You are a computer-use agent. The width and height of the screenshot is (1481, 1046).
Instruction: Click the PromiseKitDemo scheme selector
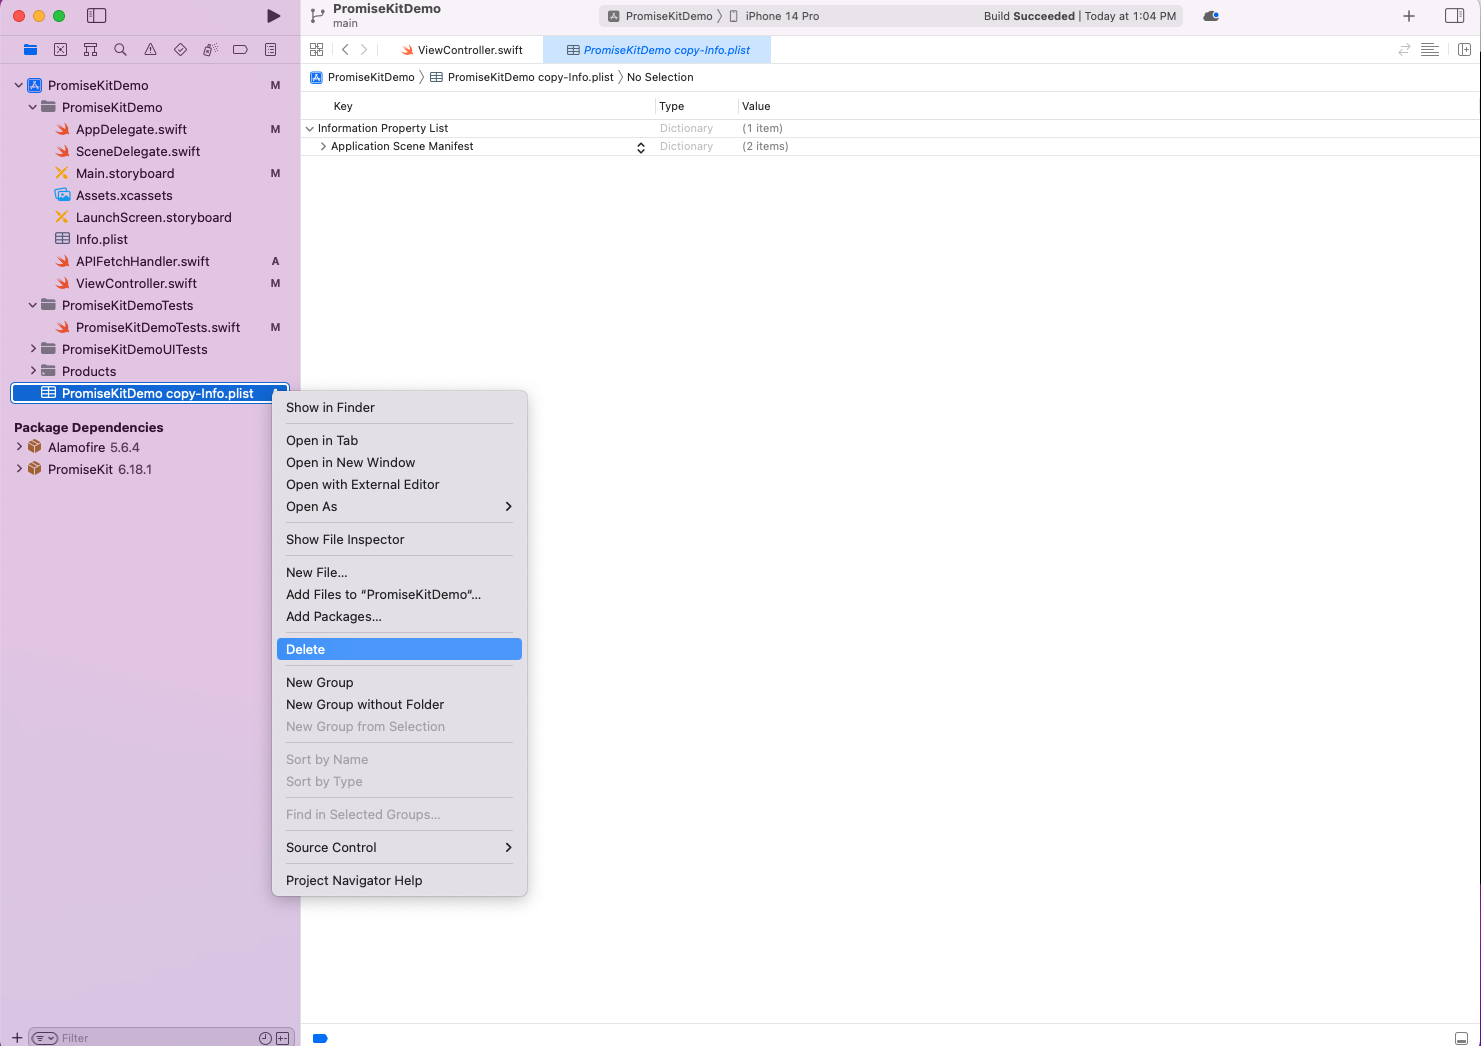coord(660,16)
